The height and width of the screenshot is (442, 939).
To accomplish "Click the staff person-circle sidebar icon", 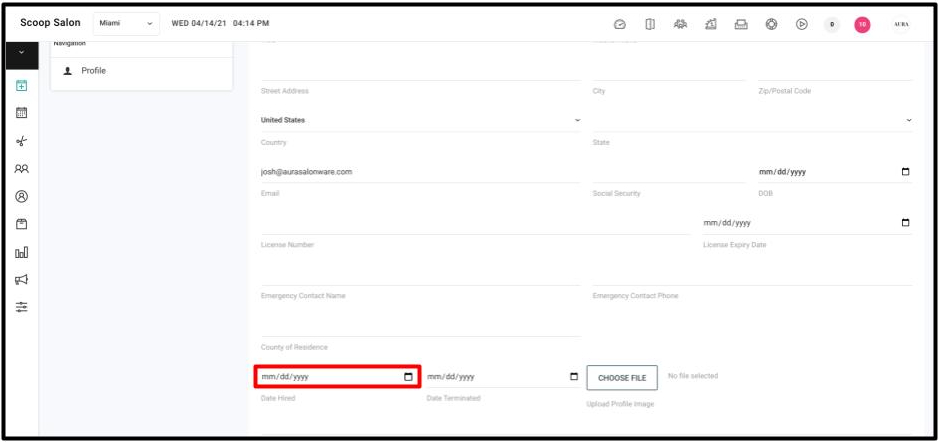I will point(22,196).
